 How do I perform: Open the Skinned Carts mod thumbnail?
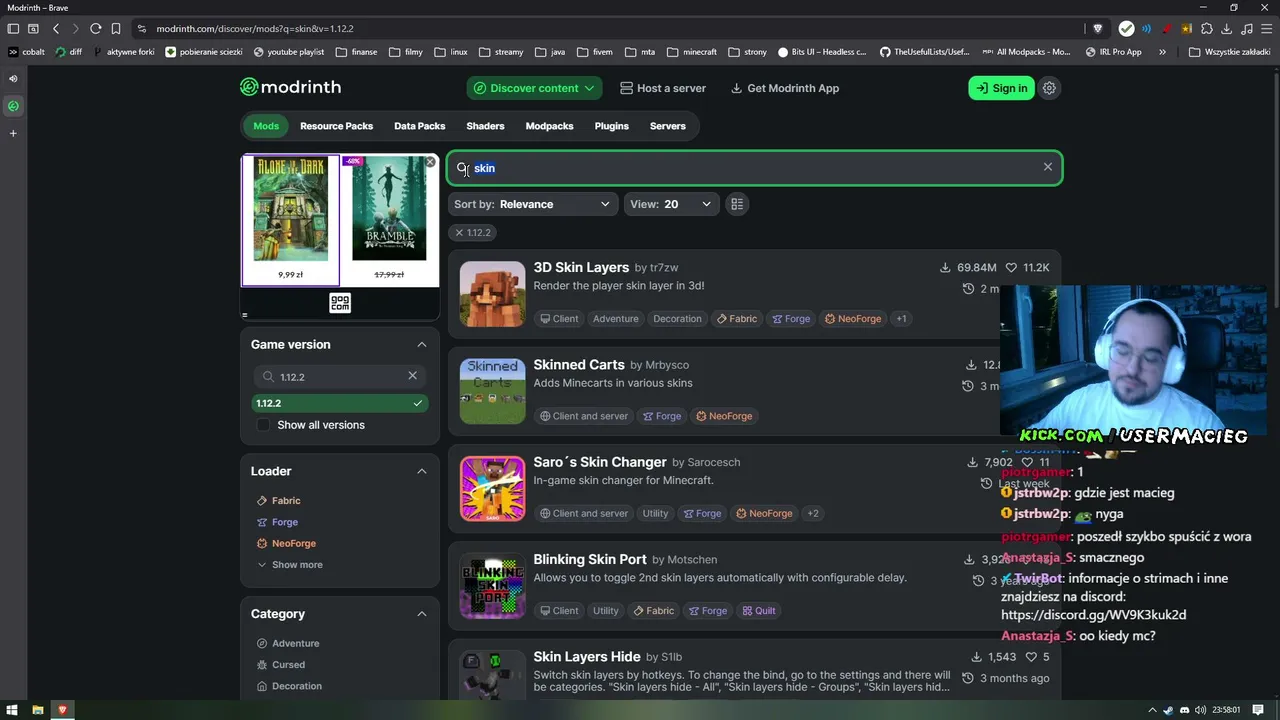pos(492,391)
